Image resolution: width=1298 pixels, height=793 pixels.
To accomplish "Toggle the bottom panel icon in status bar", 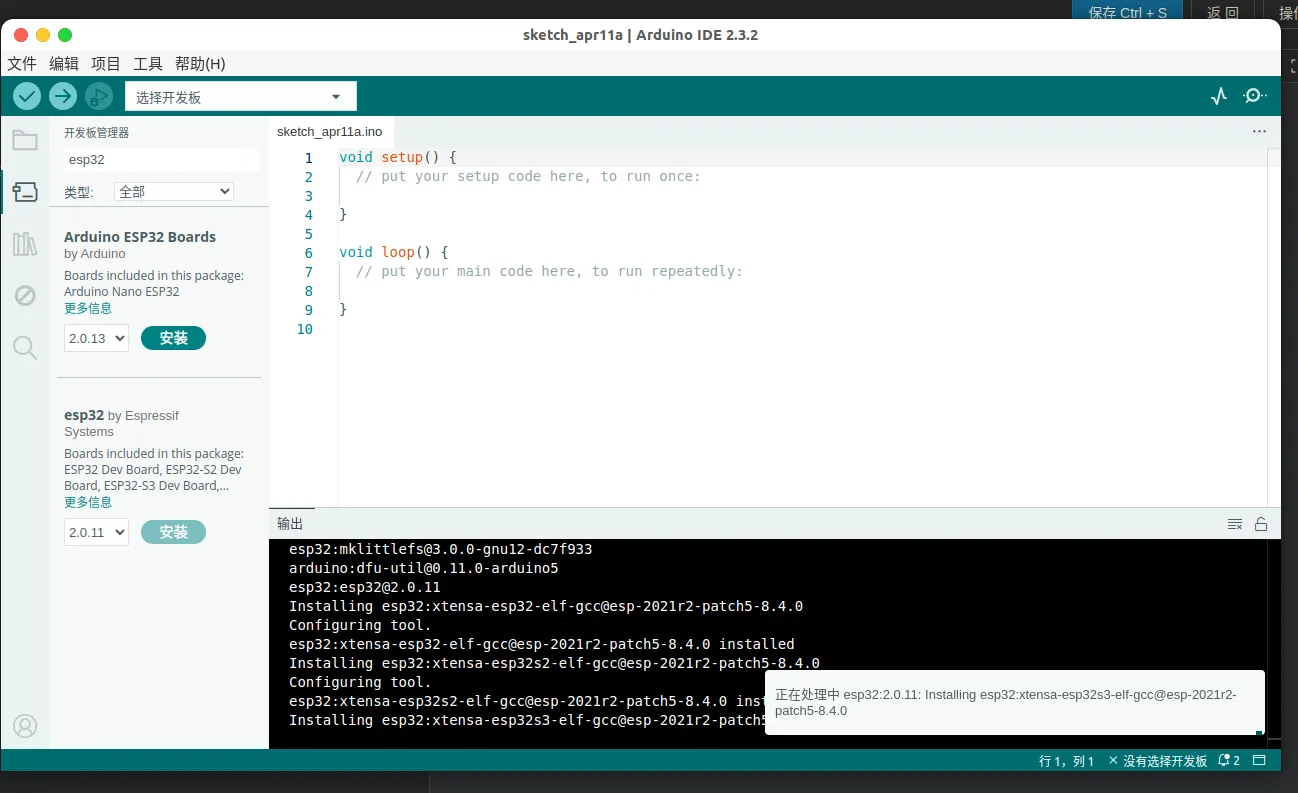I will pos(1260,761).
